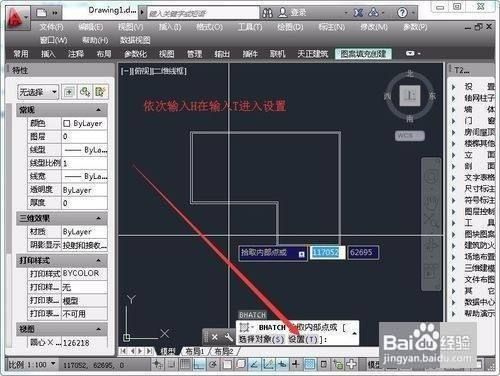The height and width of the screenshot is (376, 500).
Task: Click the 选择对象(S) option in command line
Action: coord(261,339)
